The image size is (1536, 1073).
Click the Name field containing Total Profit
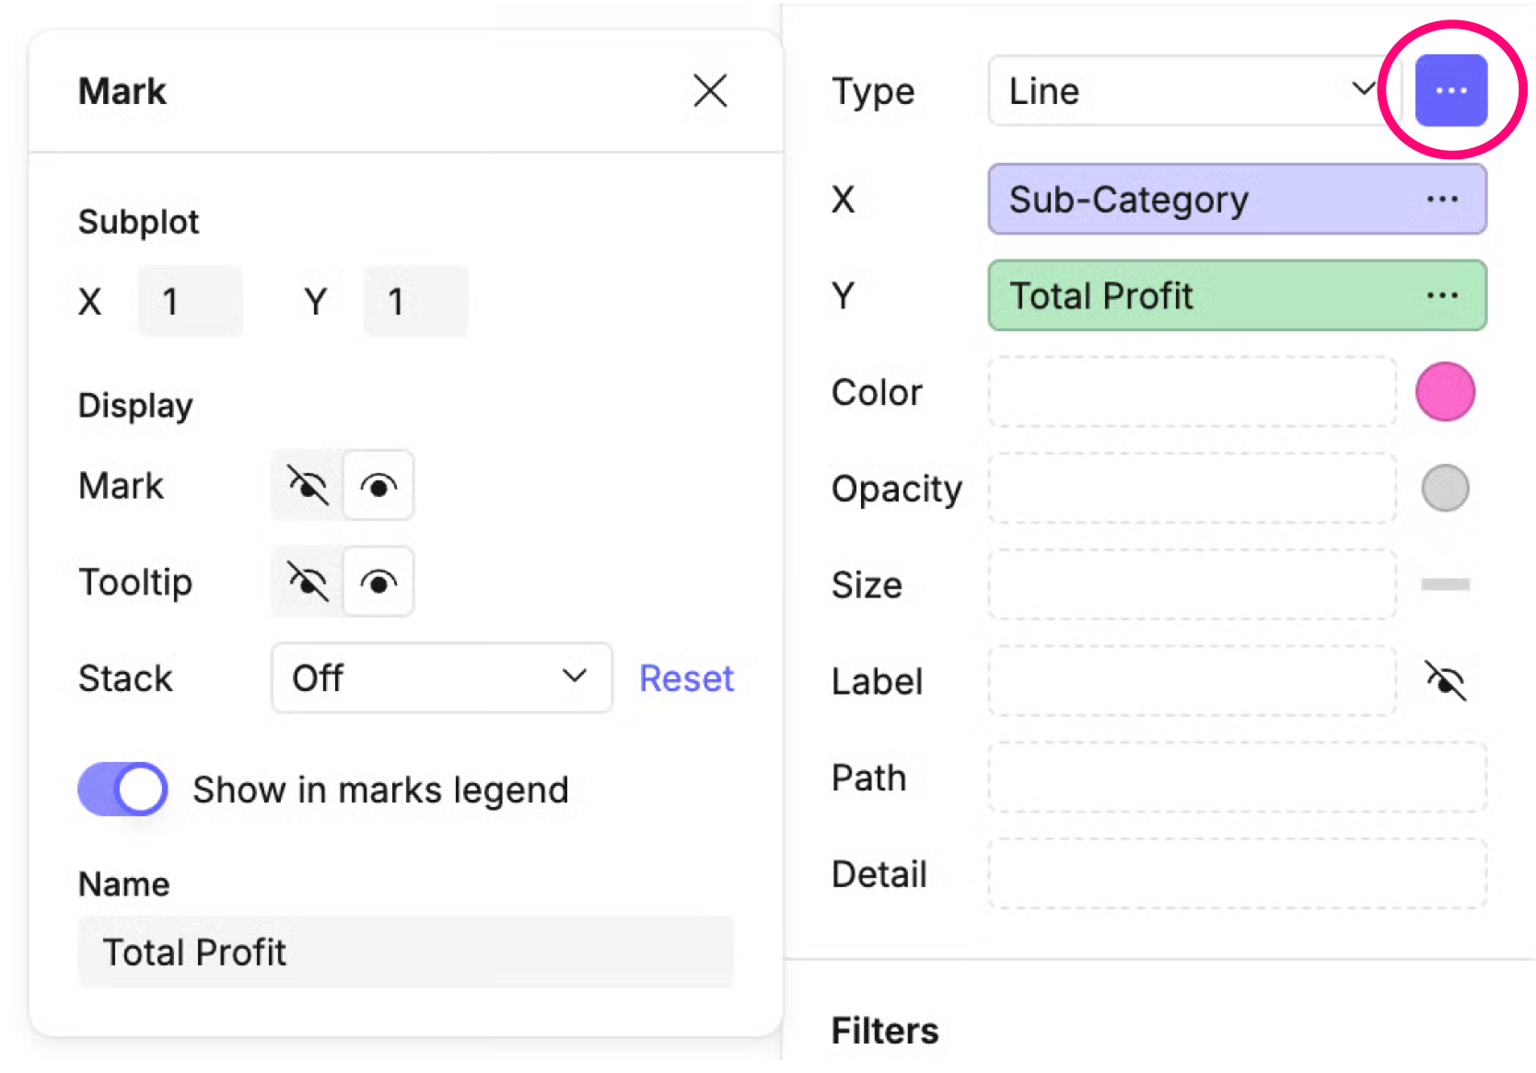405,952
